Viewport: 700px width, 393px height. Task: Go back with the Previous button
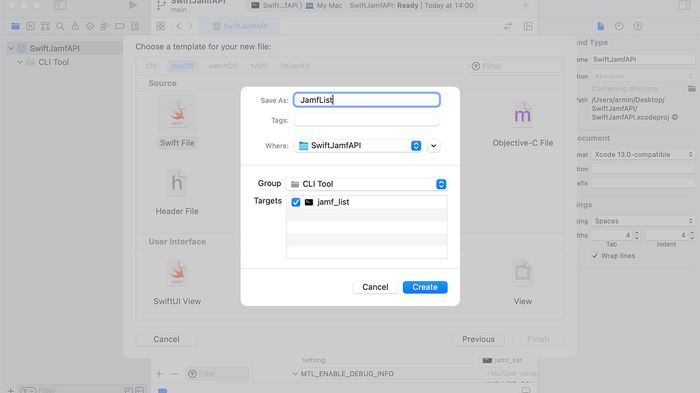(x=478, y=339)
